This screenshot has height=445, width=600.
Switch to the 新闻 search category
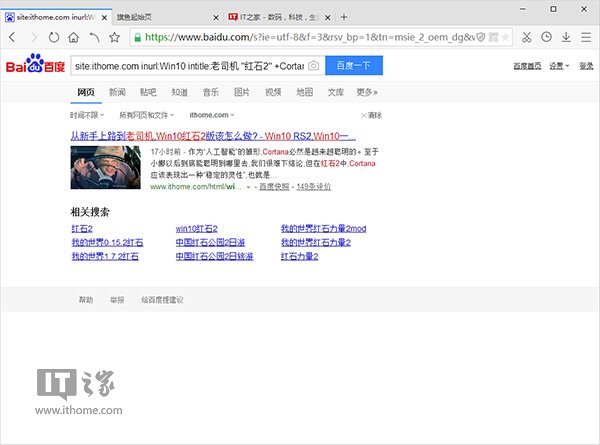pyautogui.click(x=117, y=92)
